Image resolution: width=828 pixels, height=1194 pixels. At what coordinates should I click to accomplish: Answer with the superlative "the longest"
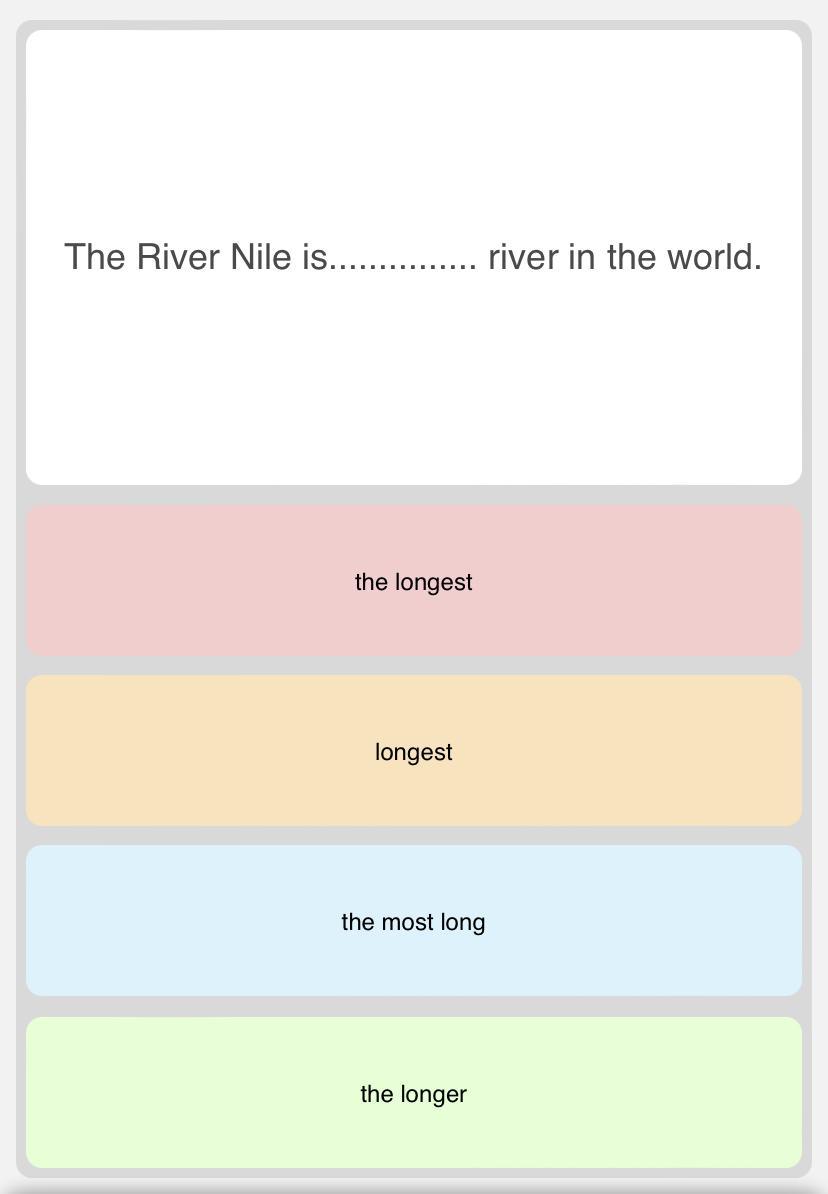pyautogui.click(x=413, y=582)
